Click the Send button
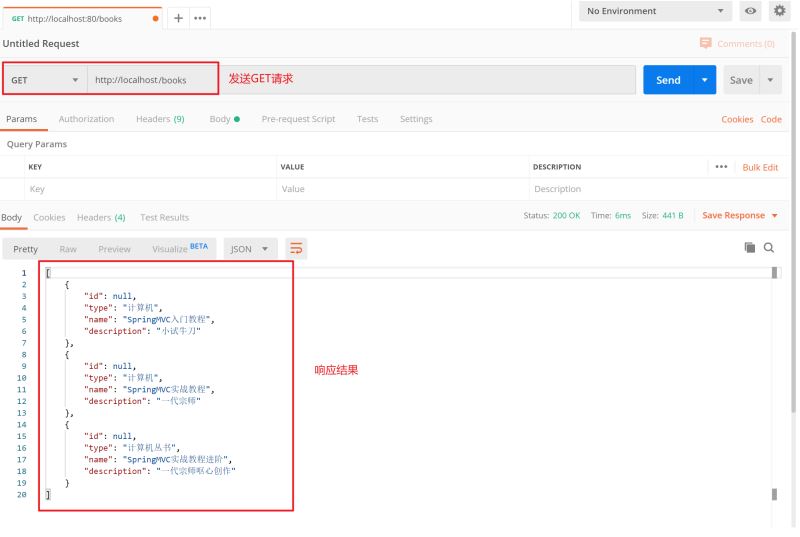The height and width of the screenshot is (537, 800). 668,80
